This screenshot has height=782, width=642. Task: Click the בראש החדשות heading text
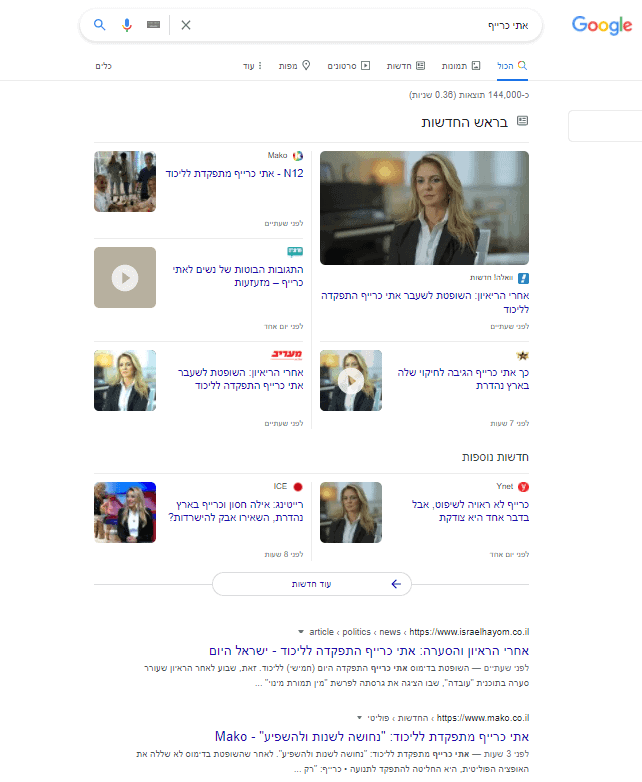[464, 122]
